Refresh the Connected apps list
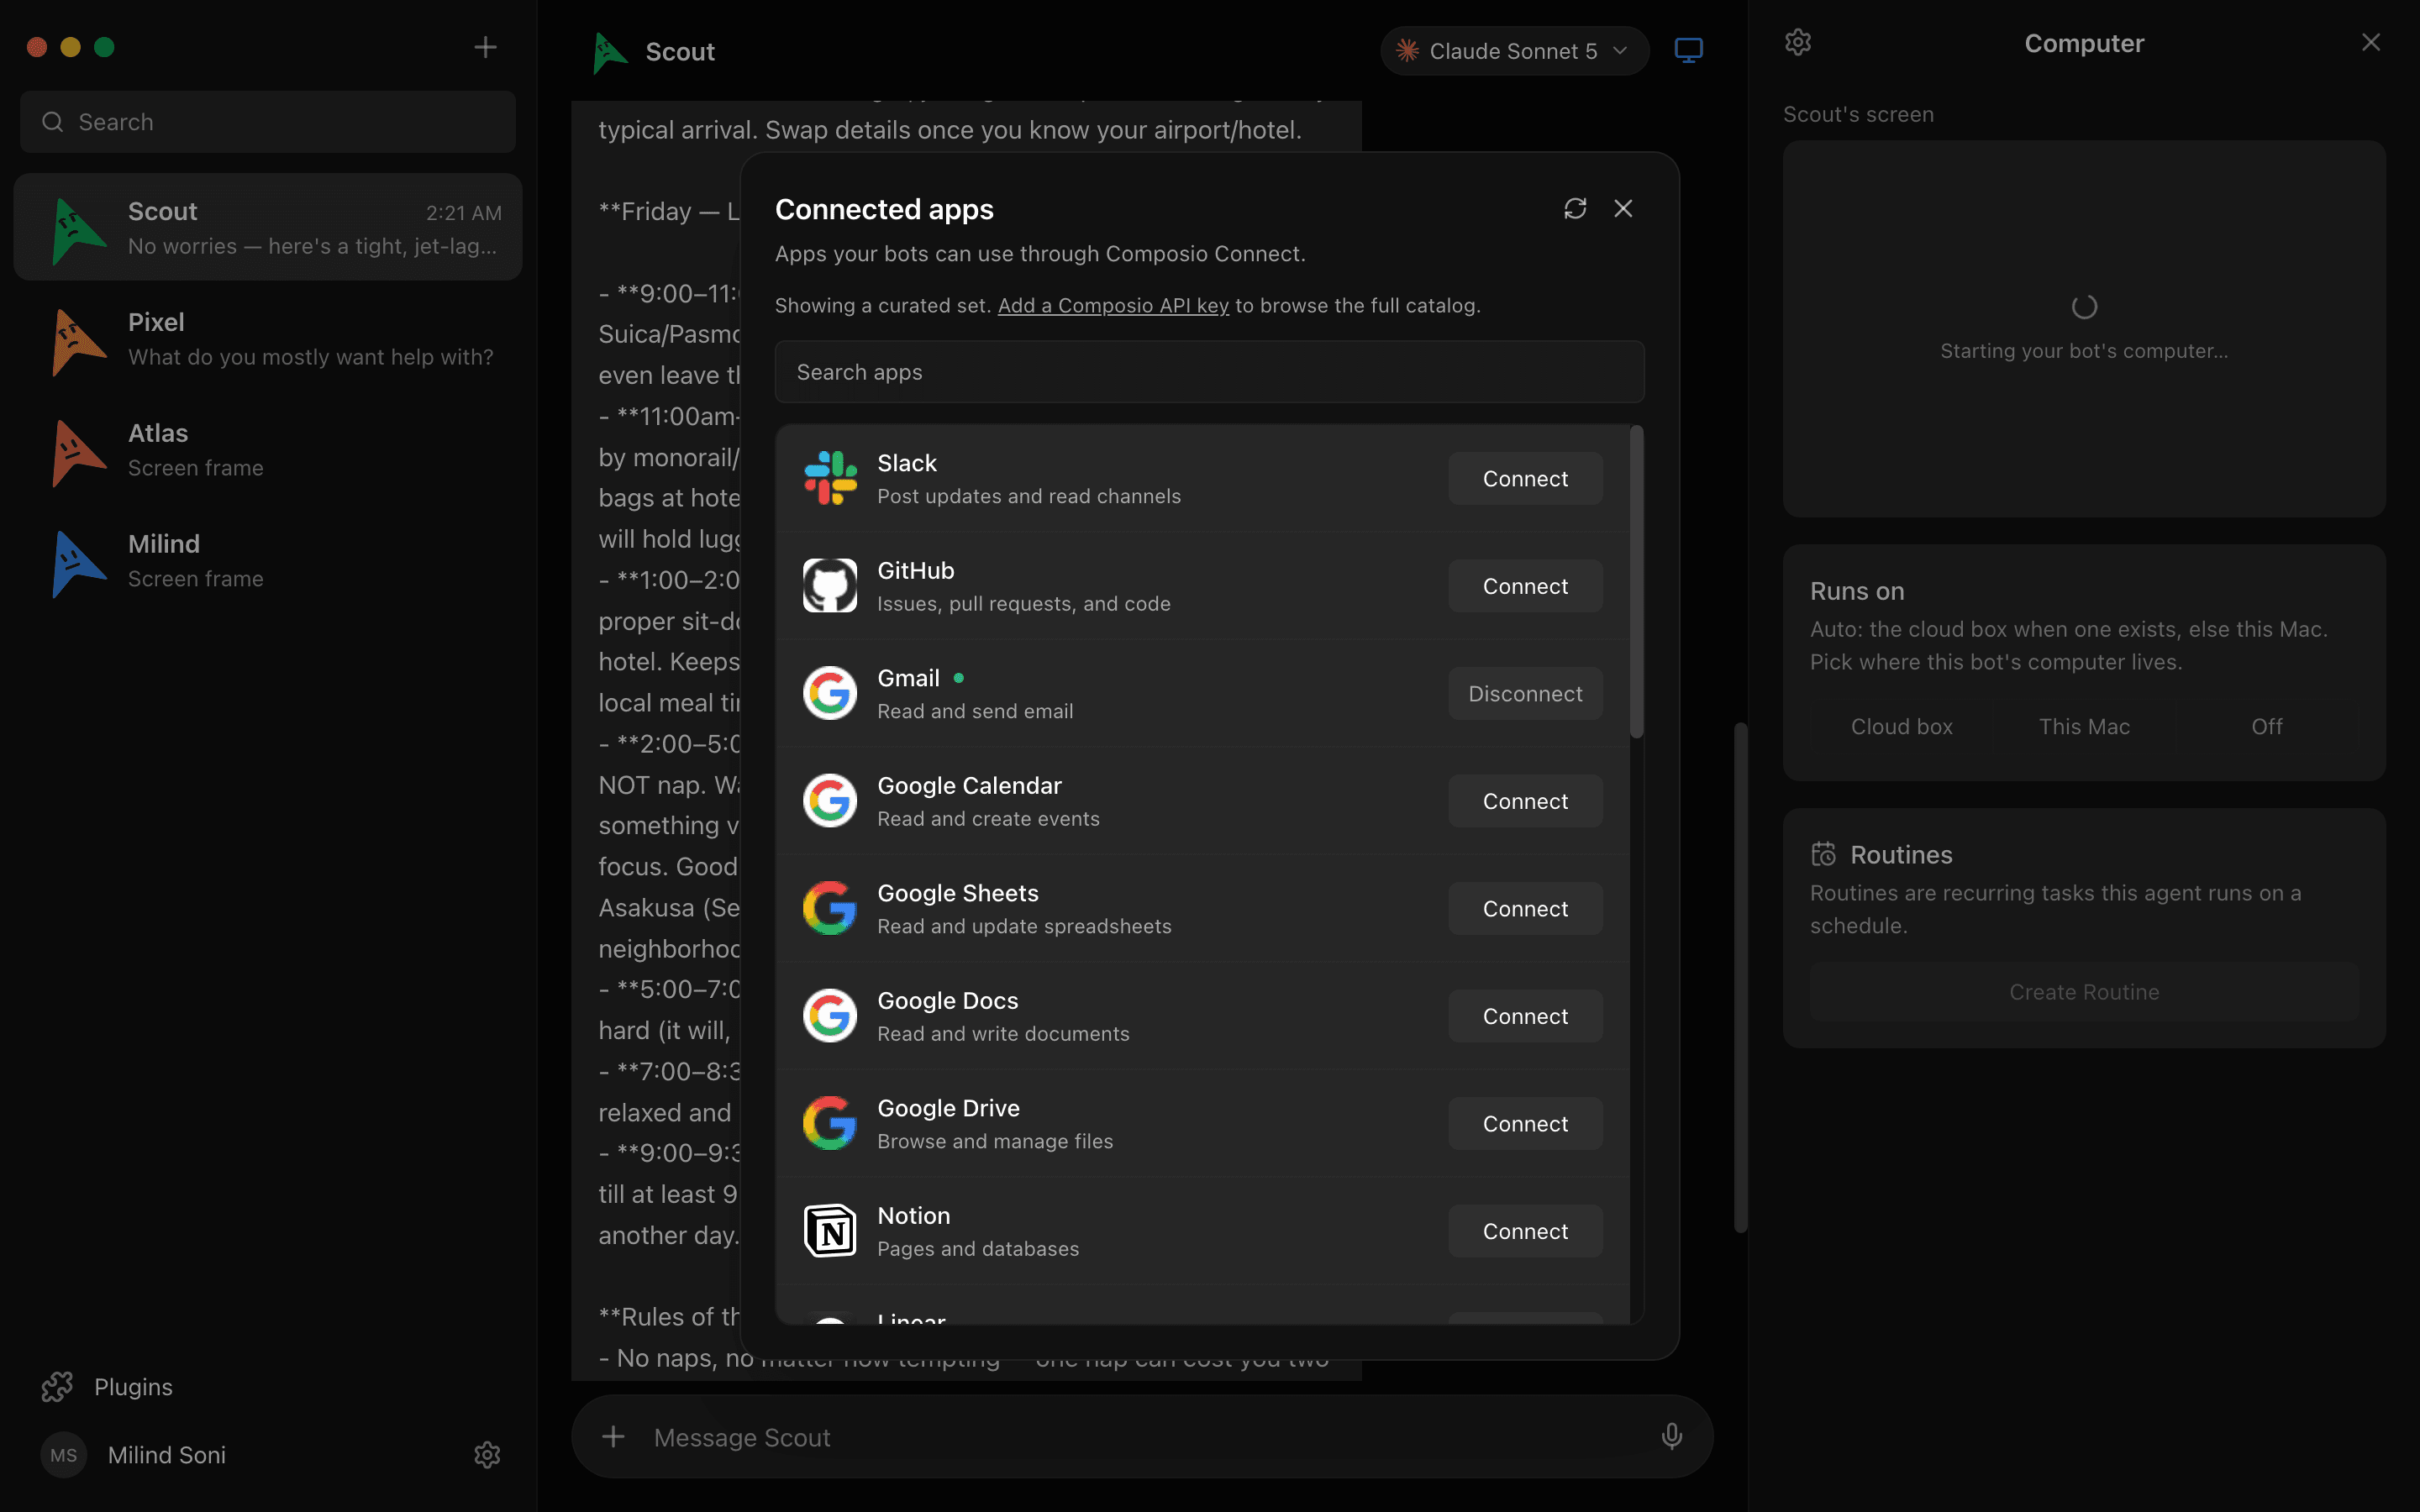Screen dimensions: 2420x1512 point(1575,208)
